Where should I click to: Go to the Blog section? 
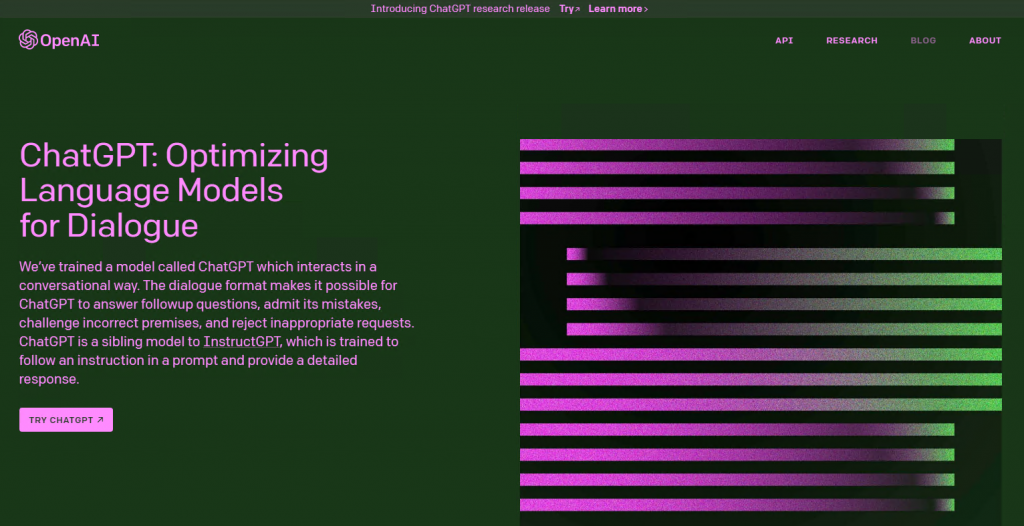(x=923, y=41)
